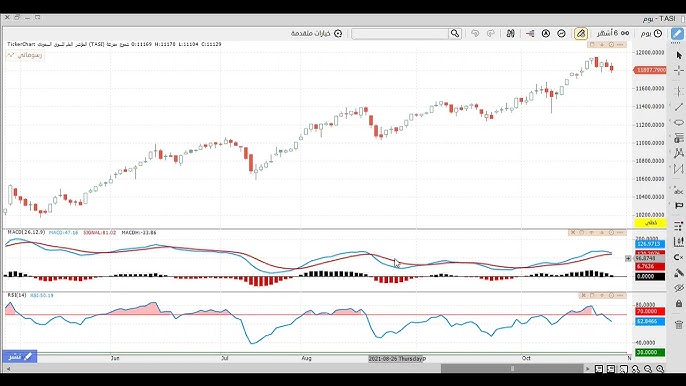Delete drawings with trash icon
This screenshot has width=686, height=386.
pyautogui.click(x=679, y=324)
